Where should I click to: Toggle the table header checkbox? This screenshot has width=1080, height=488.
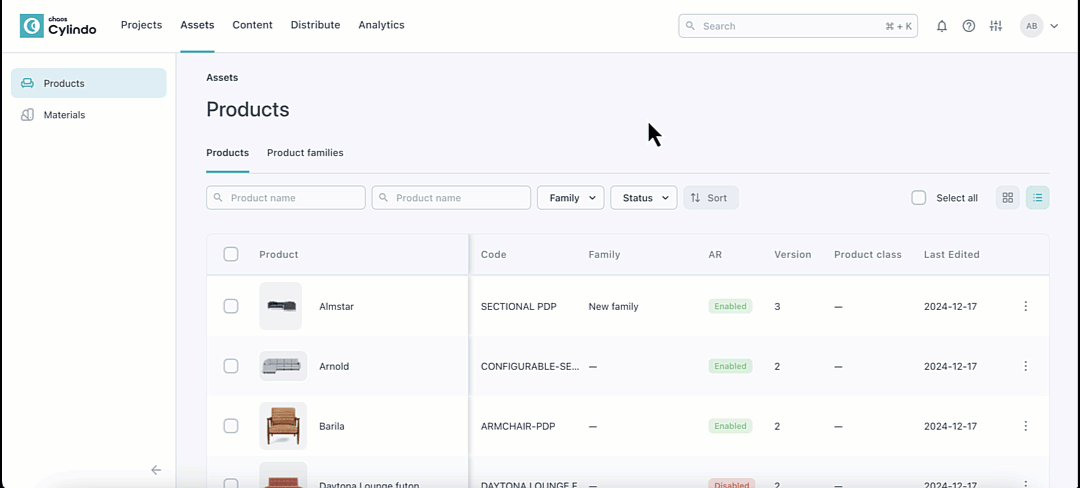231,254
